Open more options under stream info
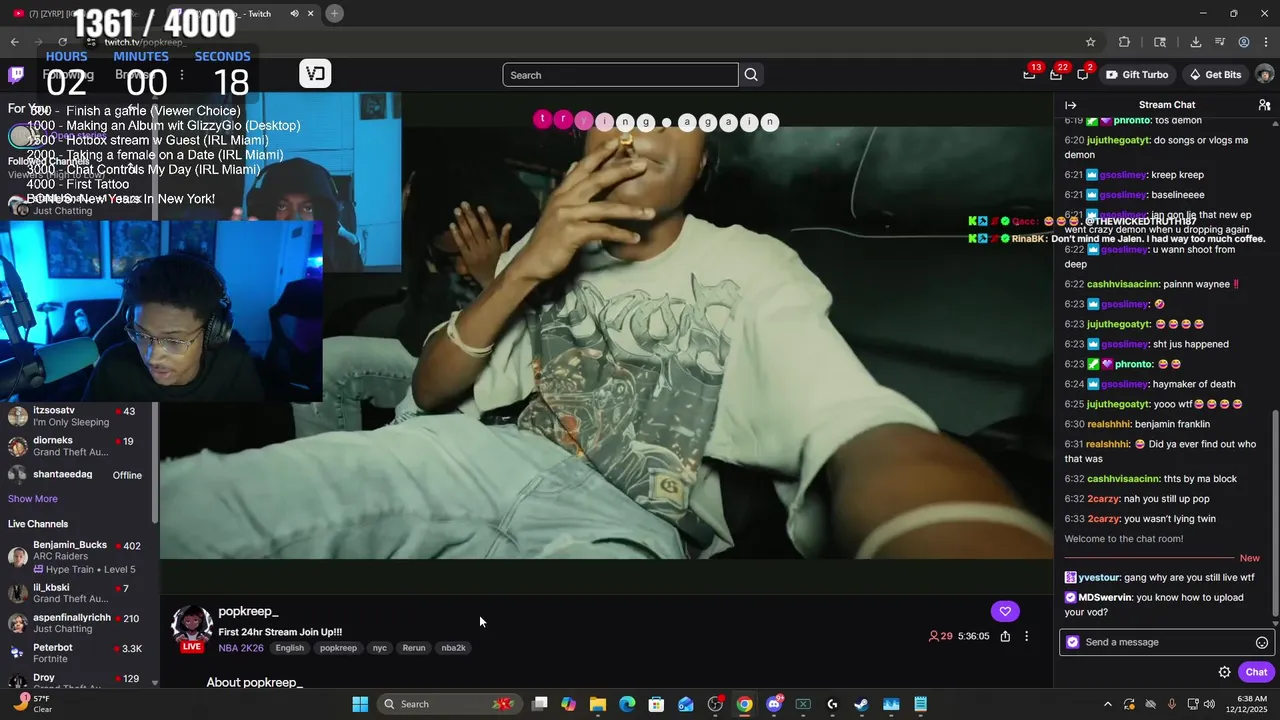Image resolution: width=1280 pixels, height=720 pixels. pos(1026,636)
